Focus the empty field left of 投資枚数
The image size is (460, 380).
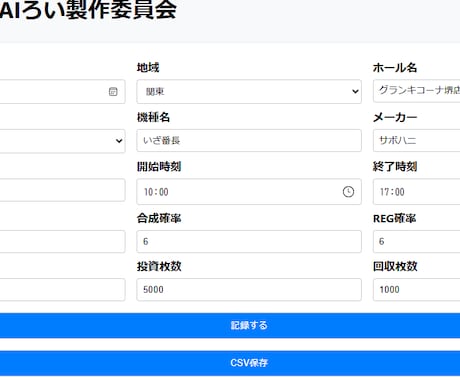click(62, 290)
